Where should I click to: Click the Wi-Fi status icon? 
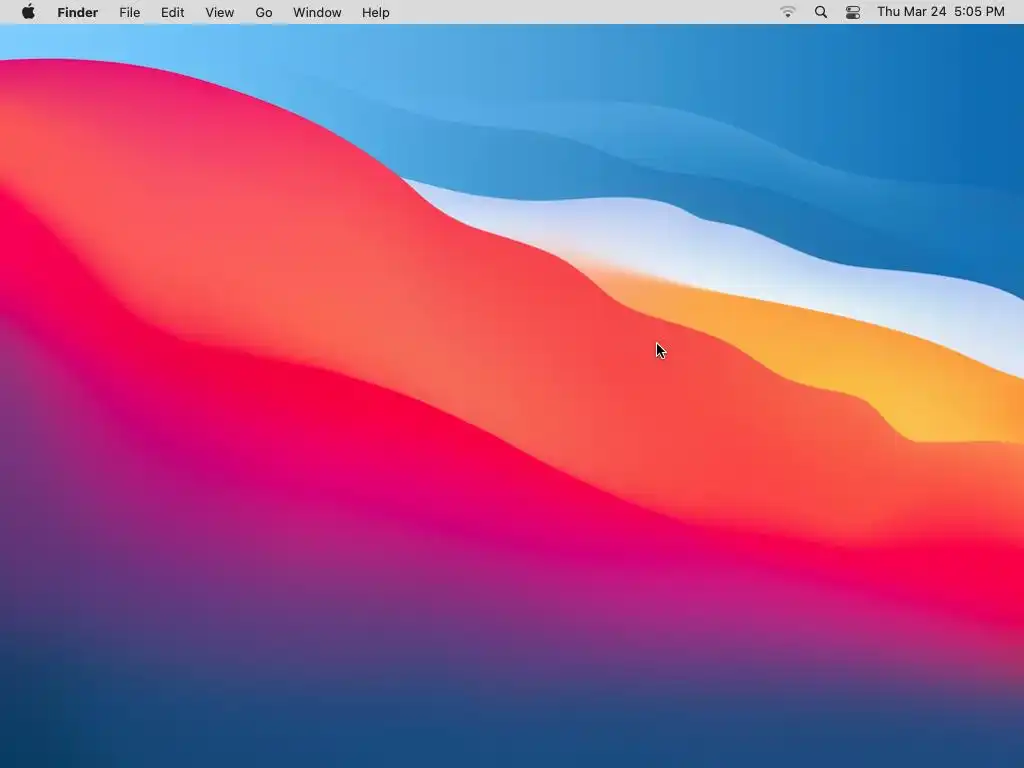pyautogui.click(x=788, y=12)
